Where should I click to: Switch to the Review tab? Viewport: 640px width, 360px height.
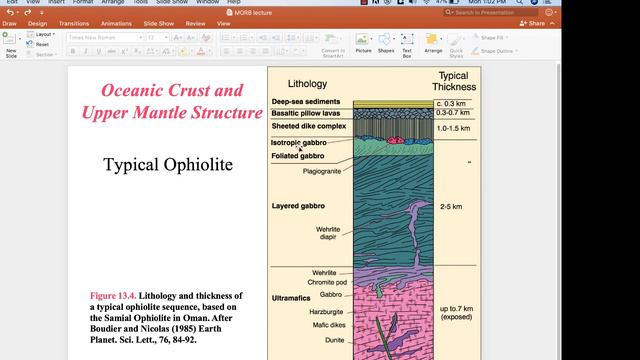[x=196, y=24]
